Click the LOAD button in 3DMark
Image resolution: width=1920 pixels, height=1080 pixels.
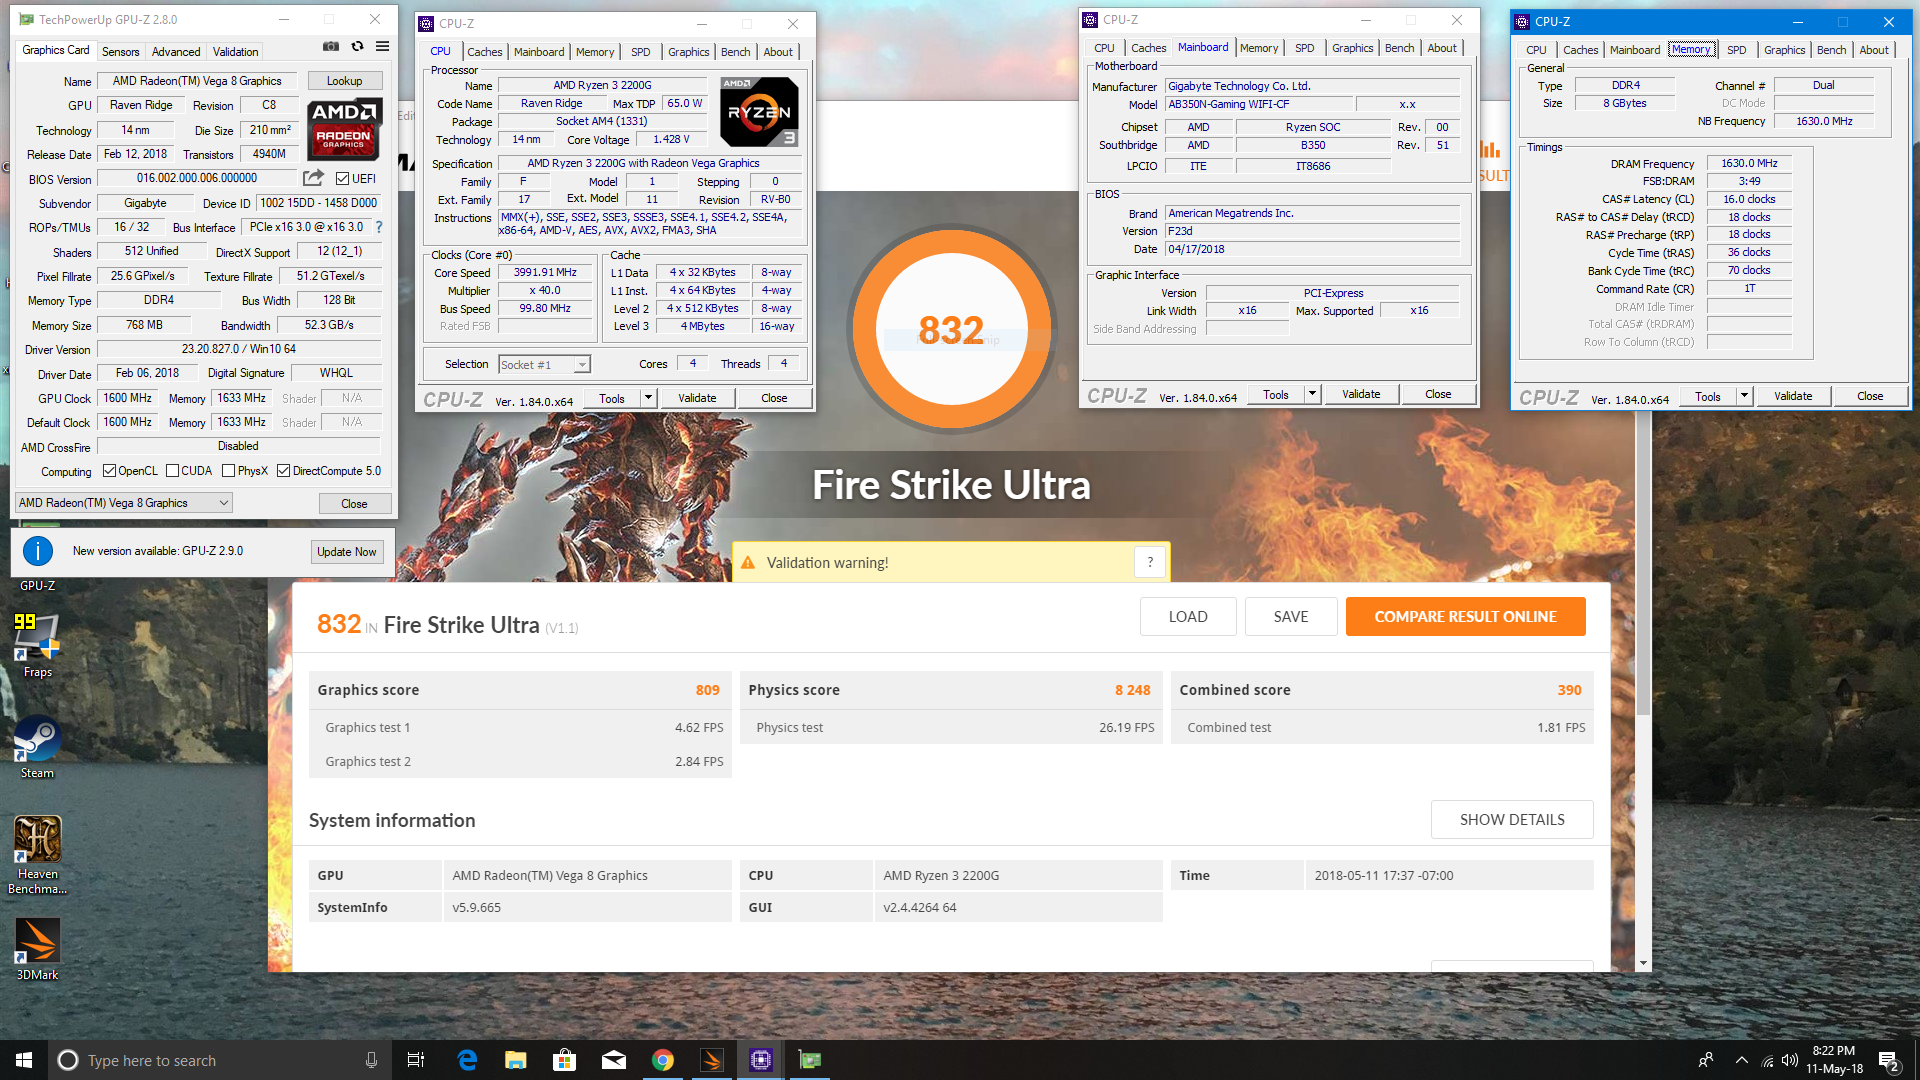pos(1188,617)
